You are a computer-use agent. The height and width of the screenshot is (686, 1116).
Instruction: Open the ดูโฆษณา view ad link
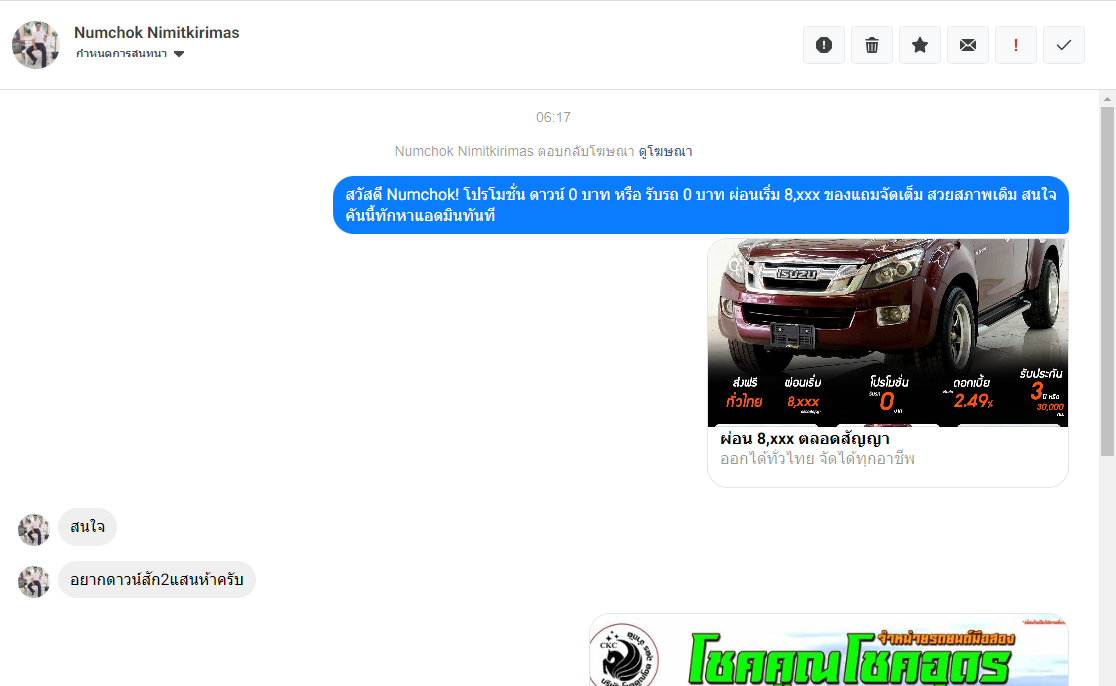pyautogui.click(x=665, y=151)
